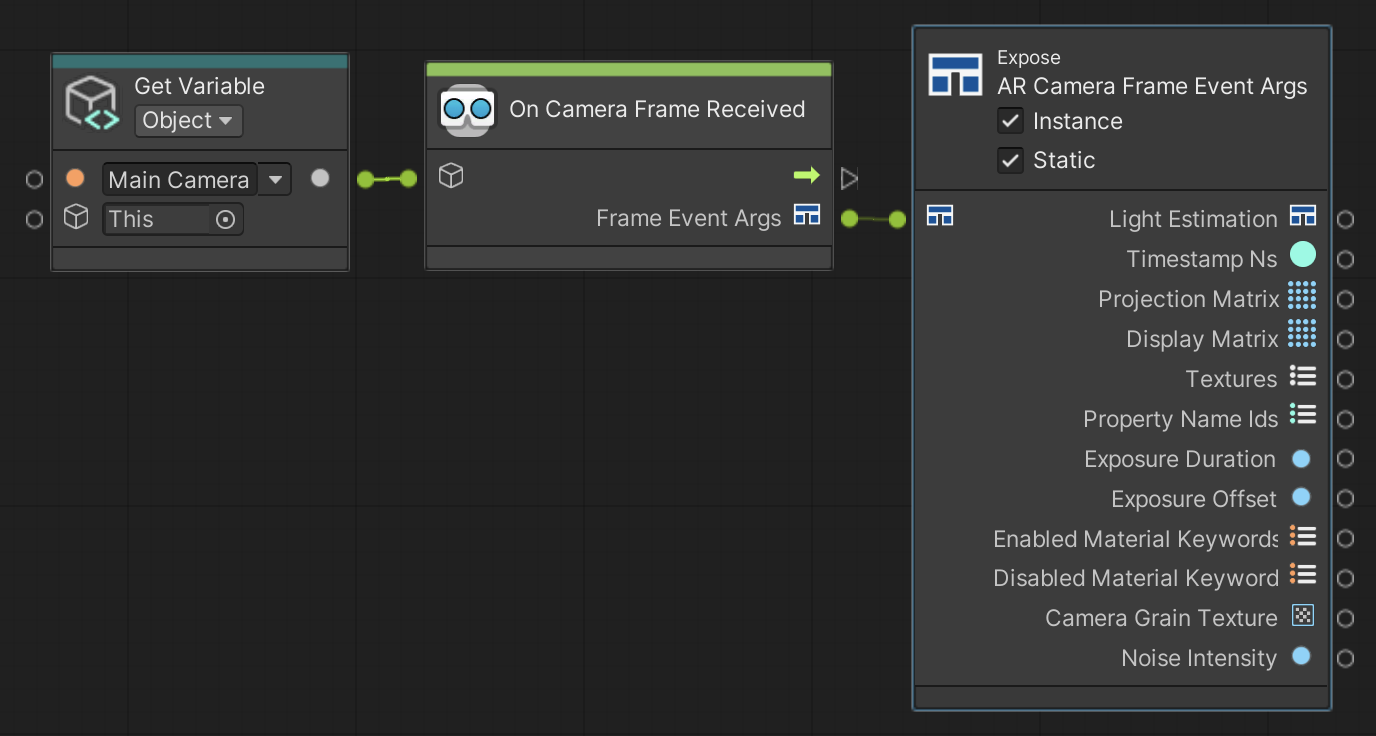Disable the Static checkbox
Screen dimensions: 1376x736
[1010, 159]
